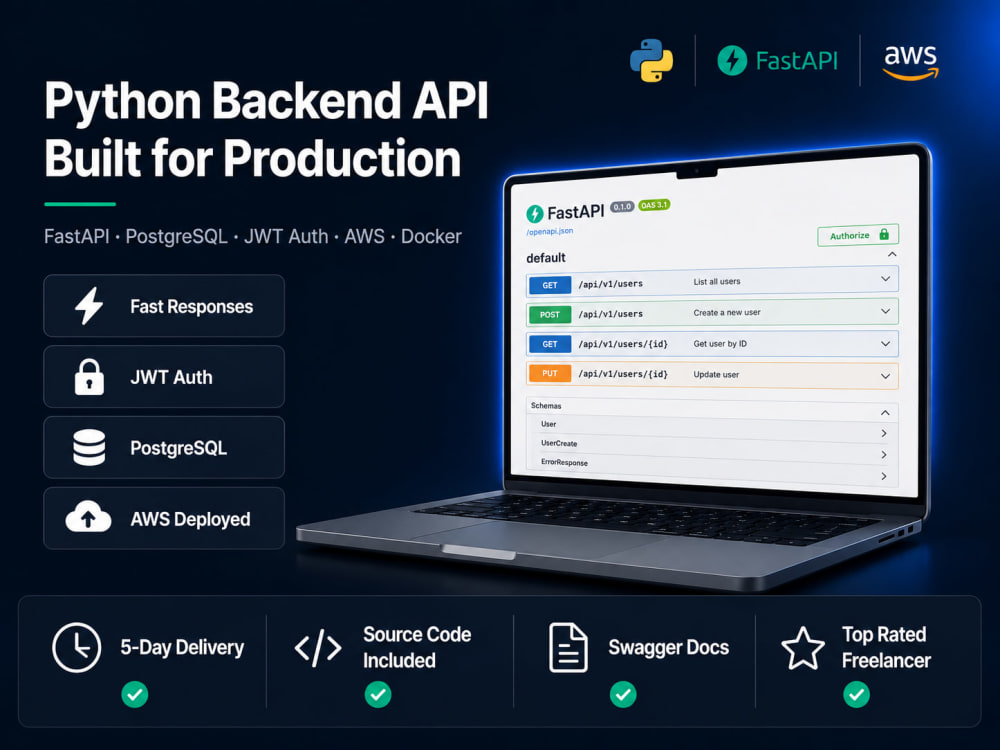
Task: Click the GET badge for List all users
Action: [550, 285]
